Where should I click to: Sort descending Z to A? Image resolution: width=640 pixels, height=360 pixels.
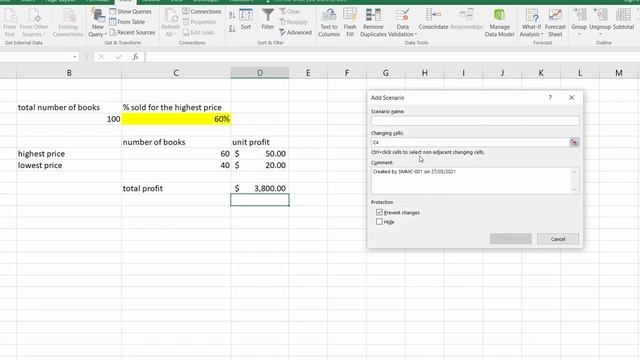(x=232, y=29)
